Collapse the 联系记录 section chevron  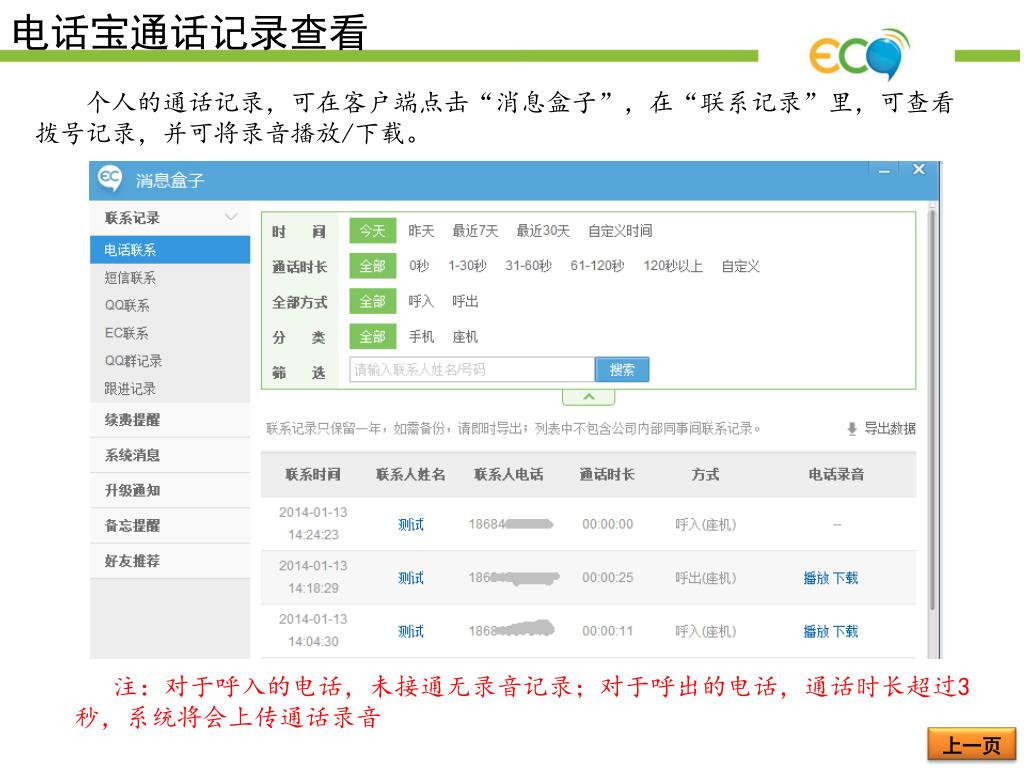[231, 217]
